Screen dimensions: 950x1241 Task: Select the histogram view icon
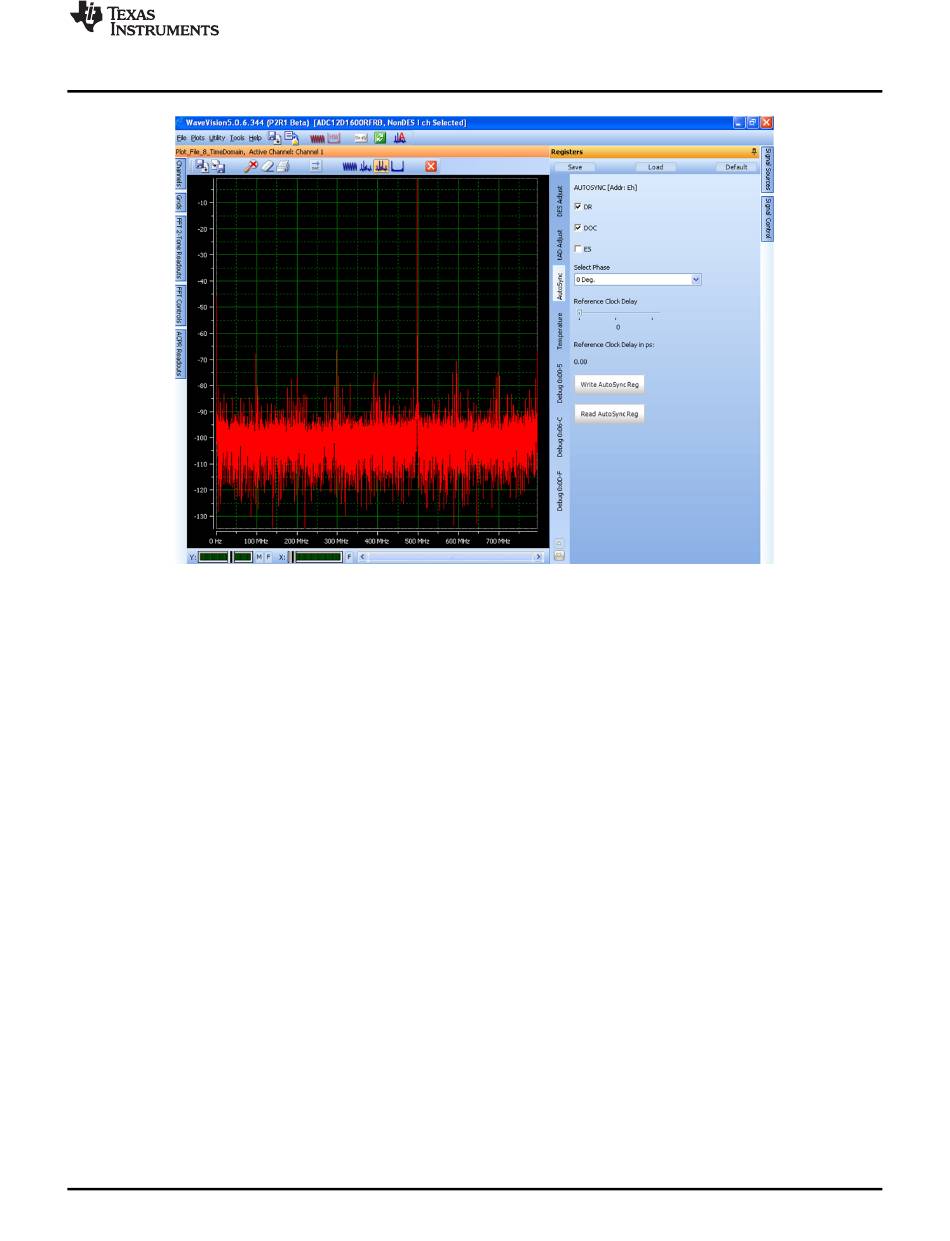[398, 166]
